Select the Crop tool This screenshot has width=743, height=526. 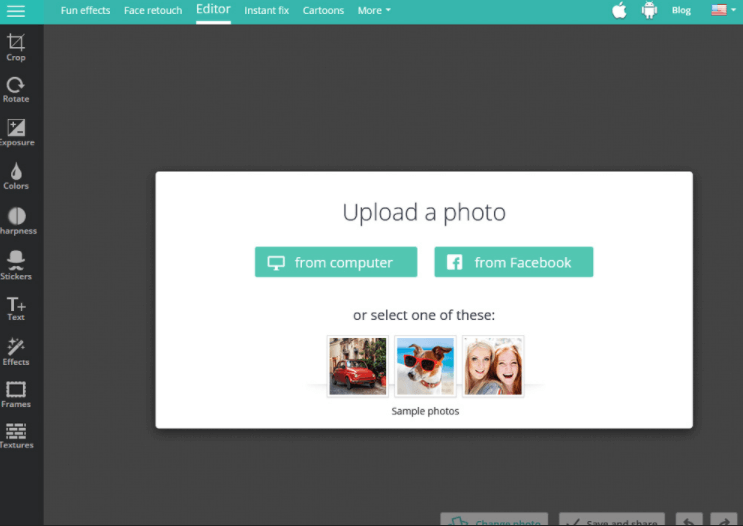16,47
